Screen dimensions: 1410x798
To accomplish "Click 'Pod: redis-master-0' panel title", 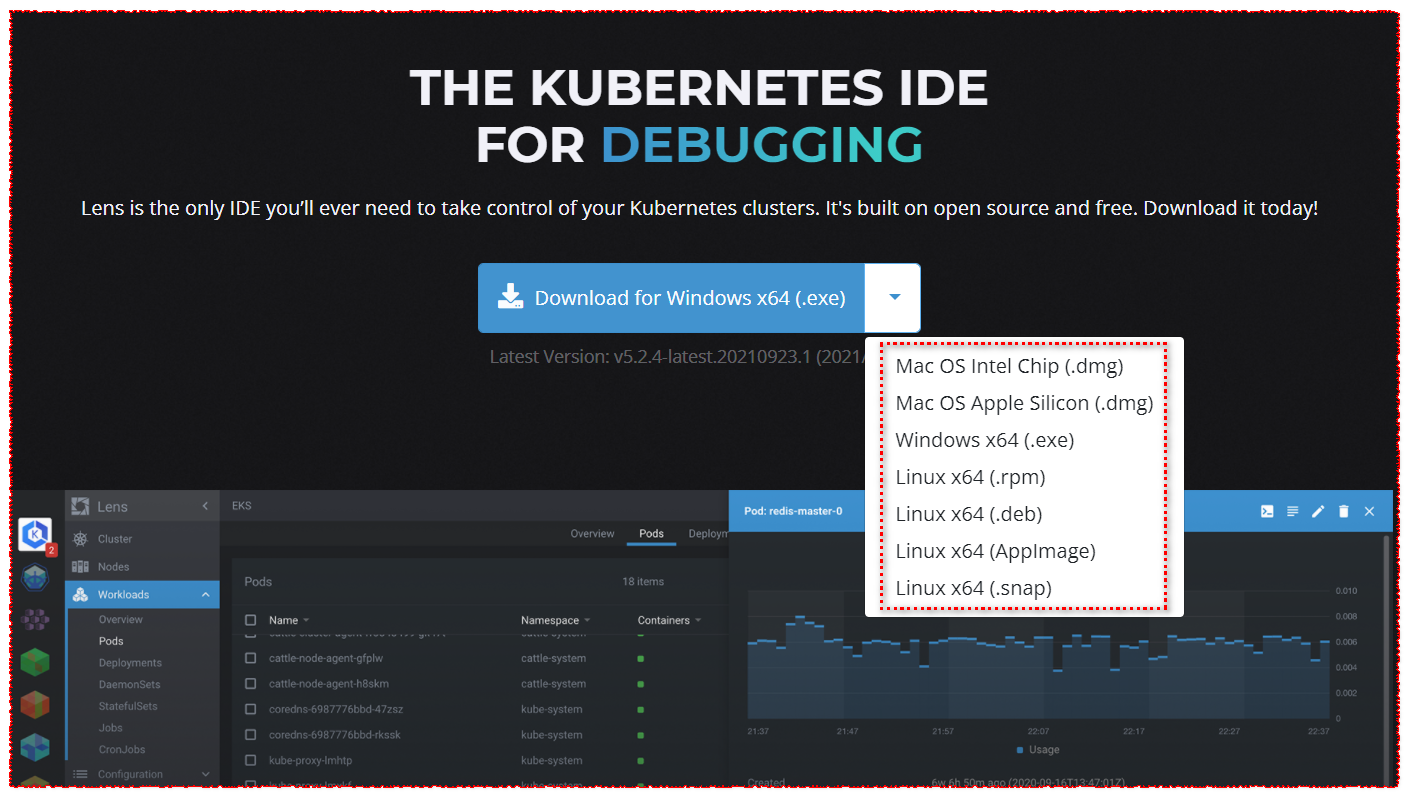I will click(793, 511).
